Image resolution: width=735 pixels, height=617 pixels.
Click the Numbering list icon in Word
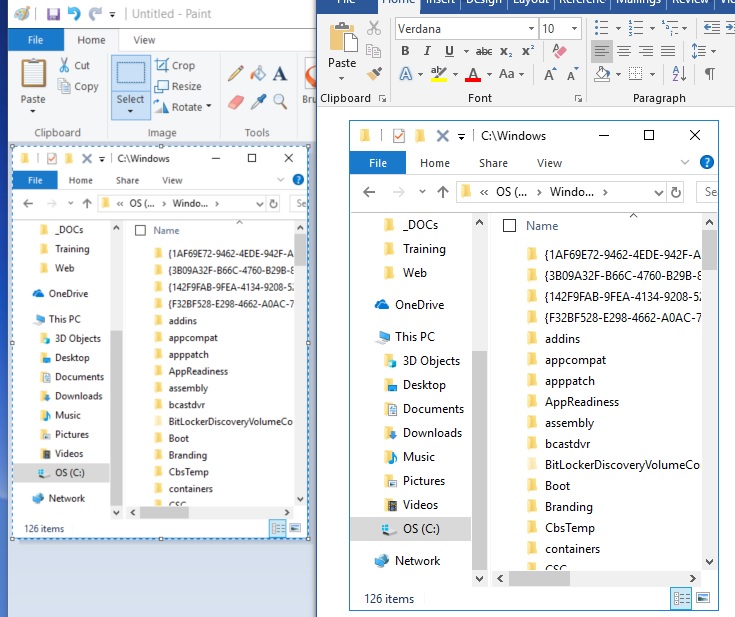tap(636, 28)
